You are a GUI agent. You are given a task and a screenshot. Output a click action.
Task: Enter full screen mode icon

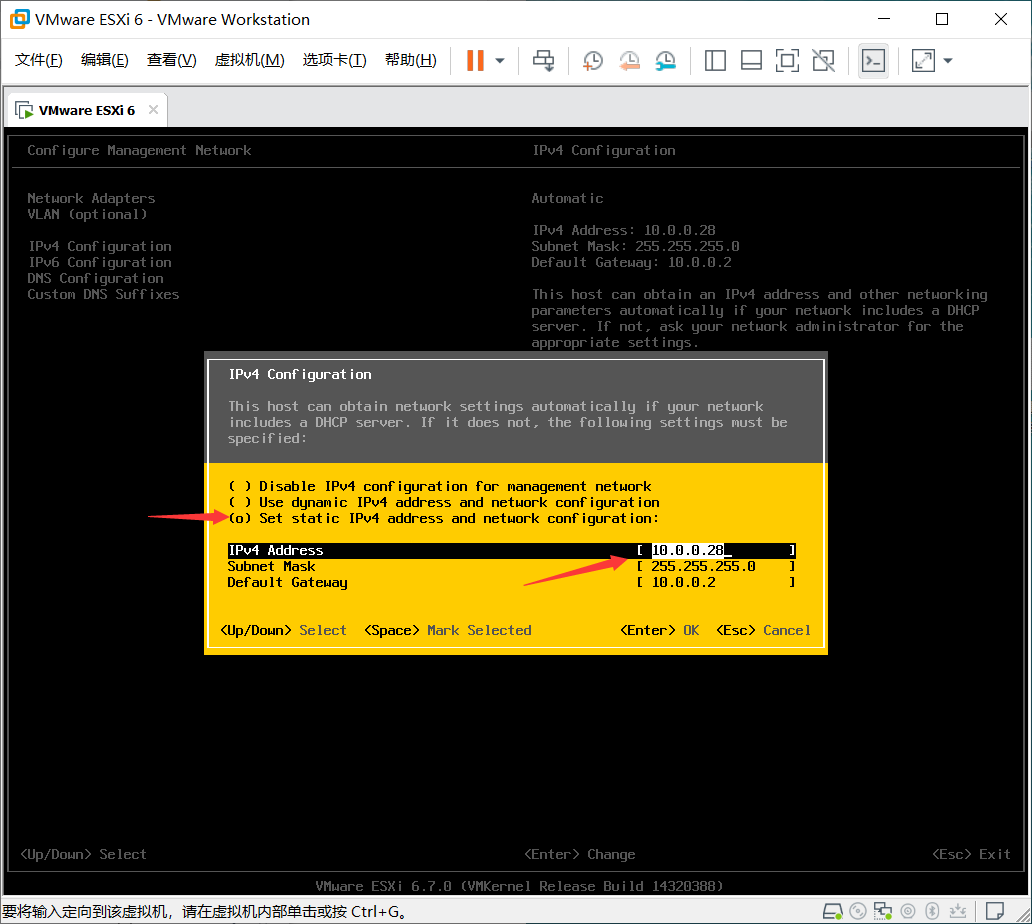coord(787,61)
